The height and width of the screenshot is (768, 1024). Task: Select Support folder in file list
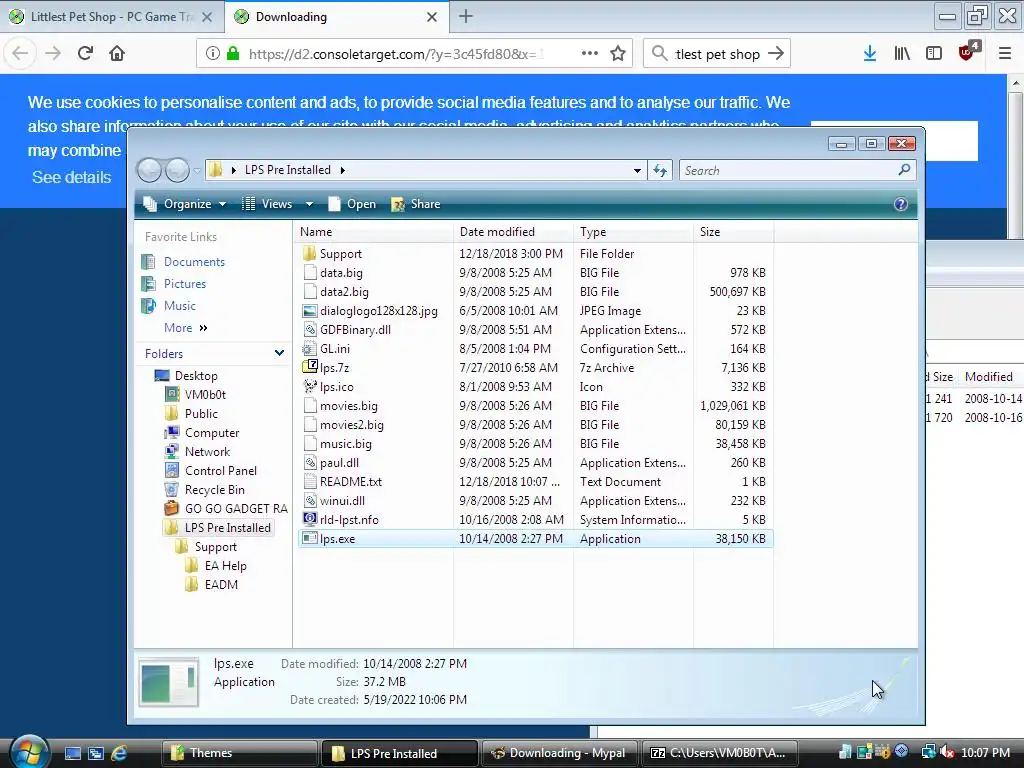point(340,254)
